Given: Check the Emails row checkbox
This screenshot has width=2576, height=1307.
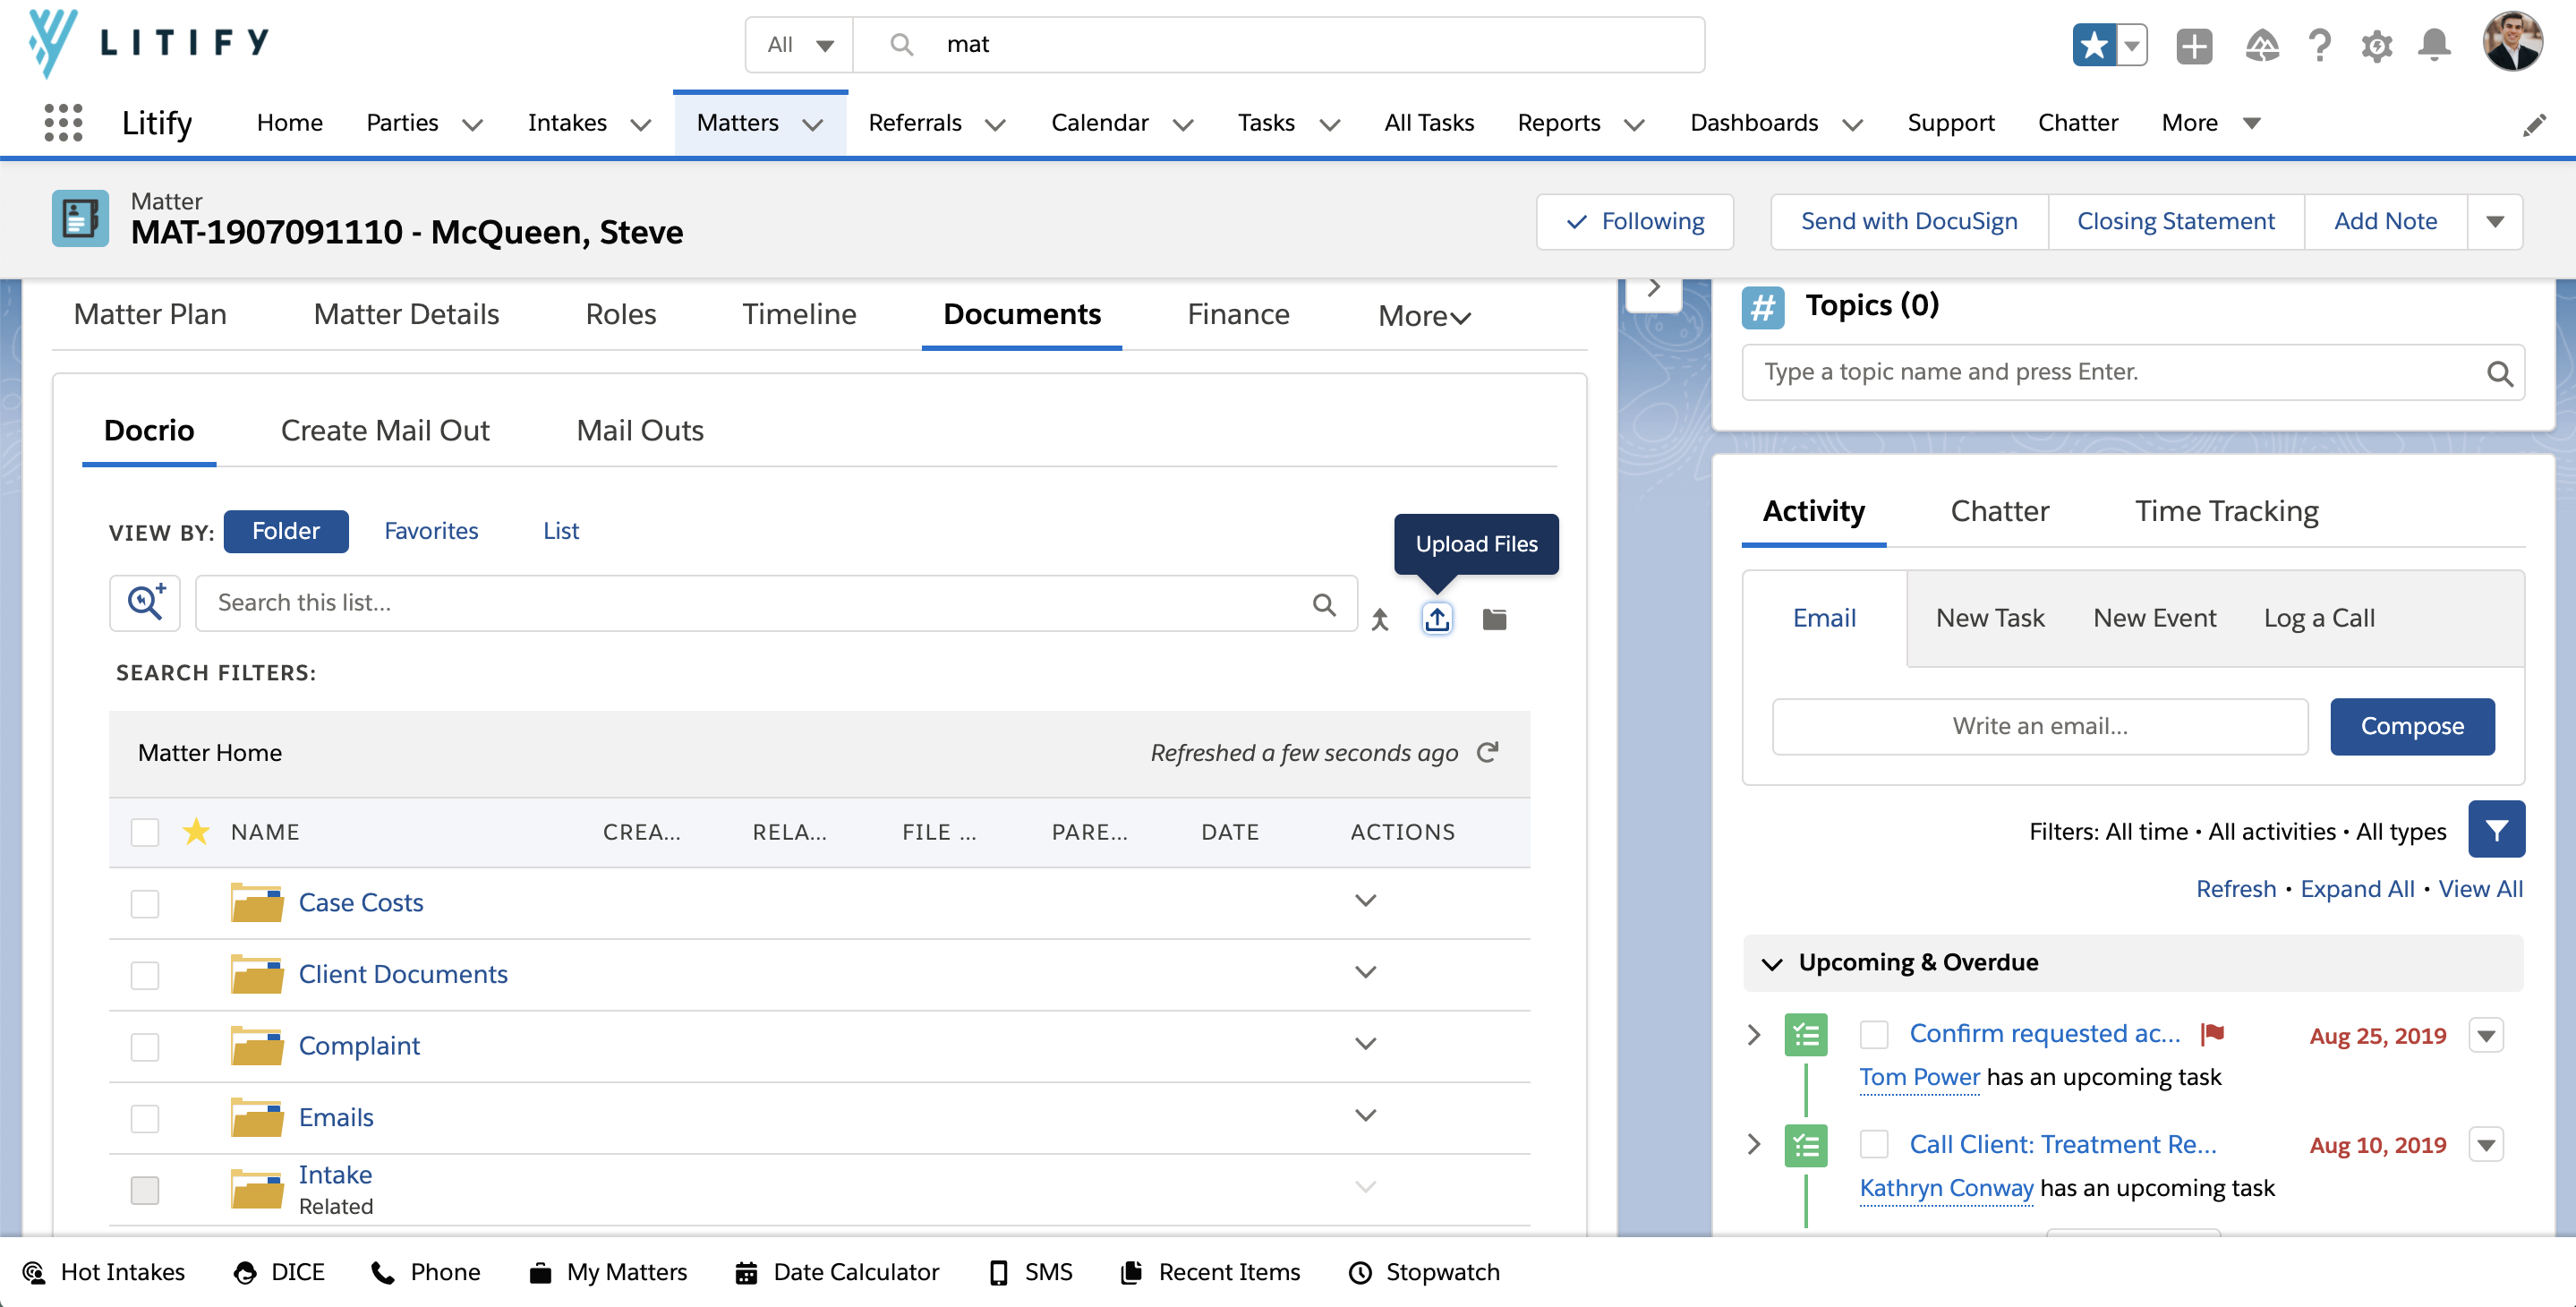Looking at the screenshot, I should coord(145,1118).
